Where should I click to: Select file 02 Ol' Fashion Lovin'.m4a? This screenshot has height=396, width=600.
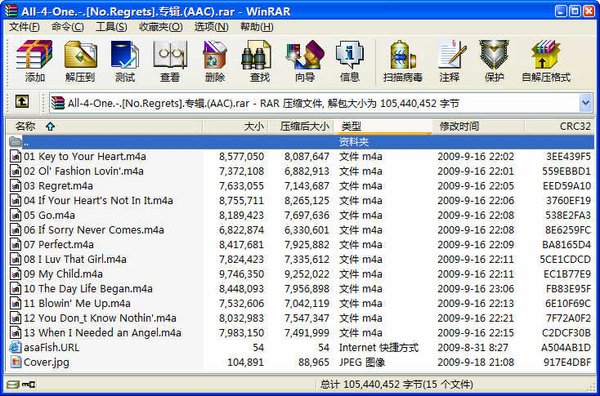point(83,171)
